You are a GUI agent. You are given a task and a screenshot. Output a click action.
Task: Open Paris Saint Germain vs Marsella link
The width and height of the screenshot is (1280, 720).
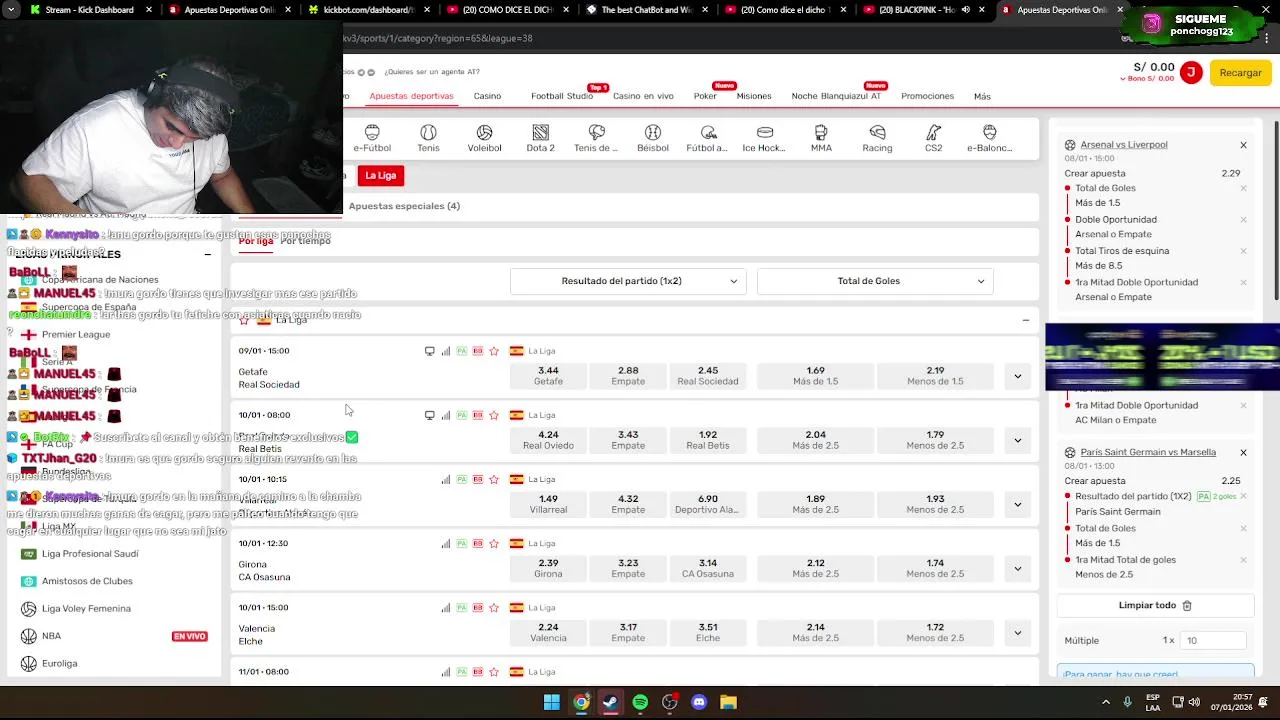pyautogui.click(x=1148, y=452)
